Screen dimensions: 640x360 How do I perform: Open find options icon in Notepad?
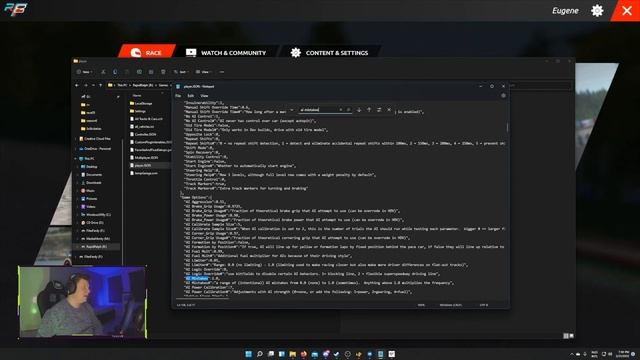point(379,110)
